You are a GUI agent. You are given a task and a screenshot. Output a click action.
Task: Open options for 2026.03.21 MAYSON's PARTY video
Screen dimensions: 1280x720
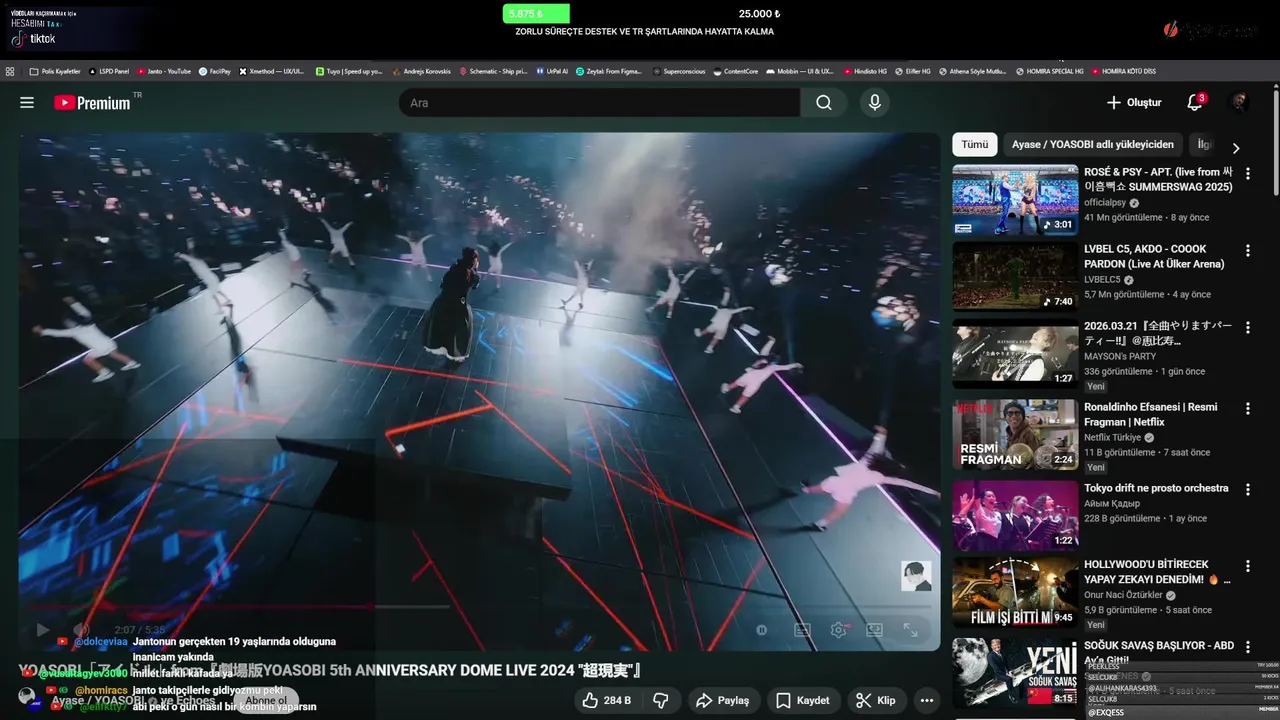point(1247,327)
